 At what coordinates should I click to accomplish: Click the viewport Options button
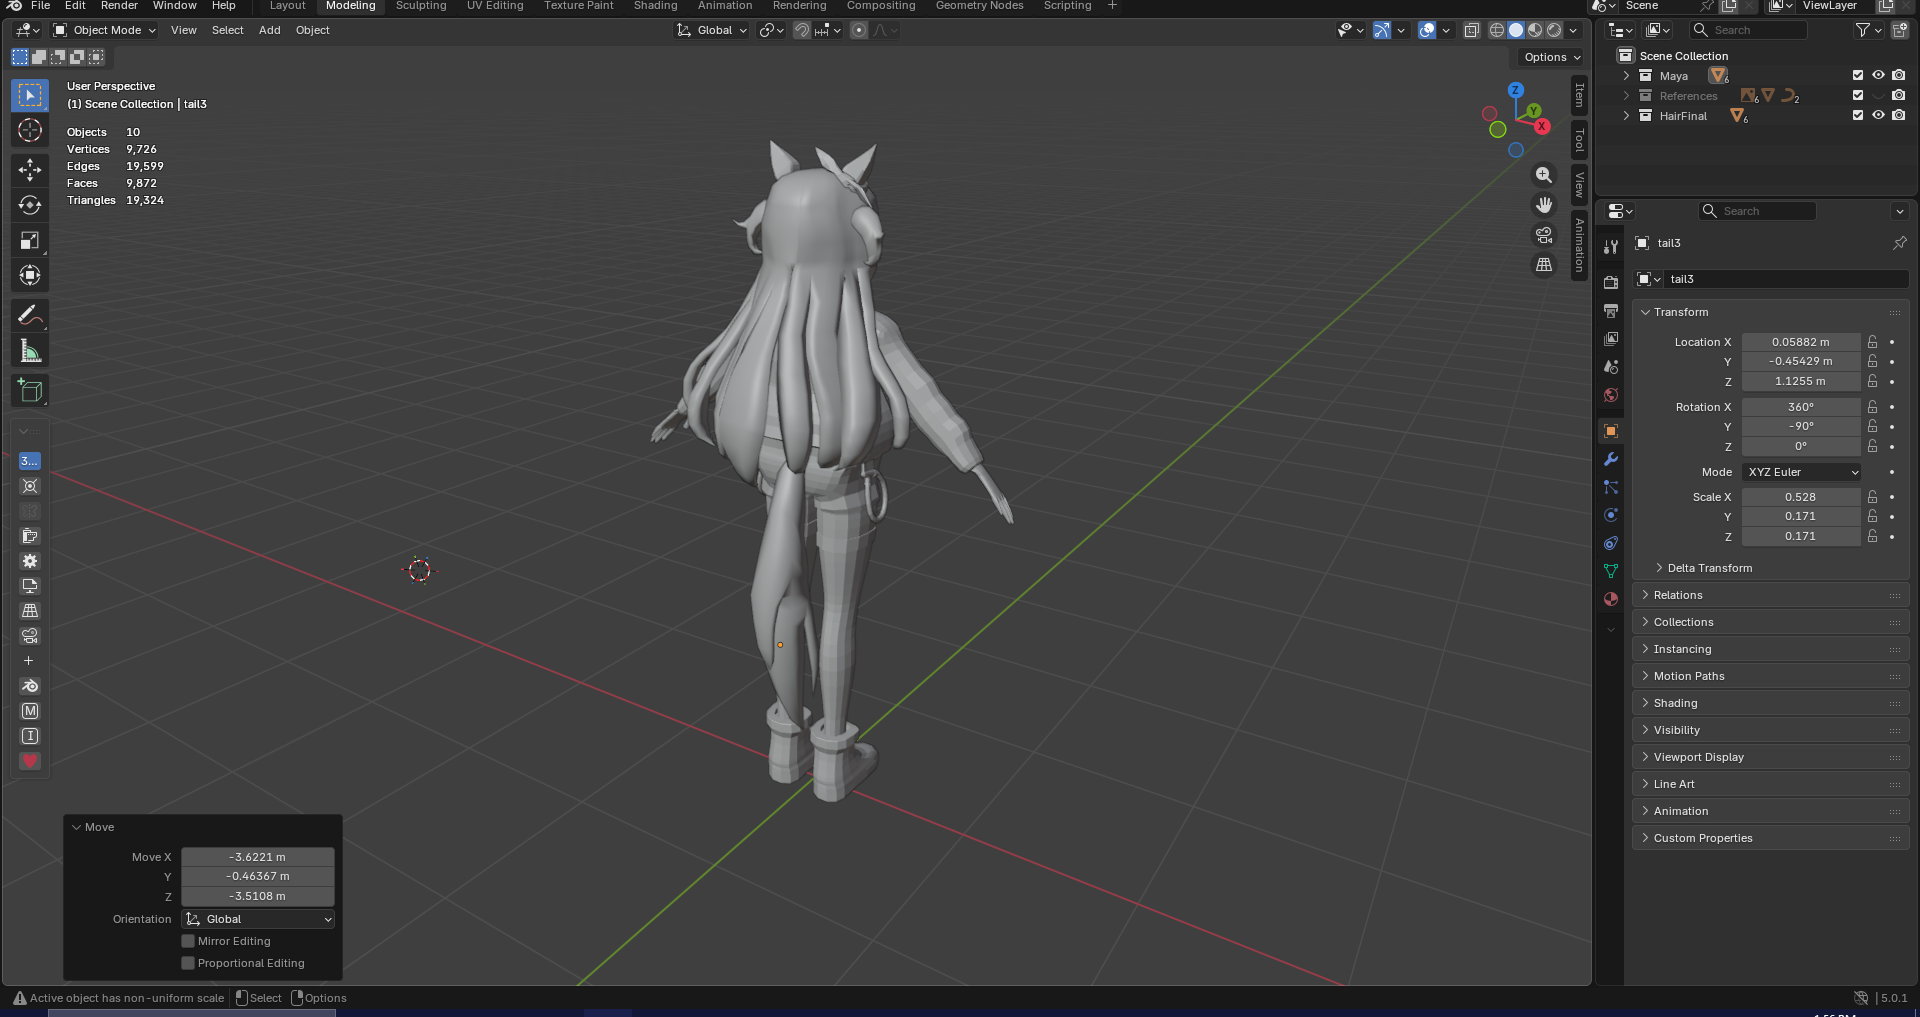(x=1552, y=57)
